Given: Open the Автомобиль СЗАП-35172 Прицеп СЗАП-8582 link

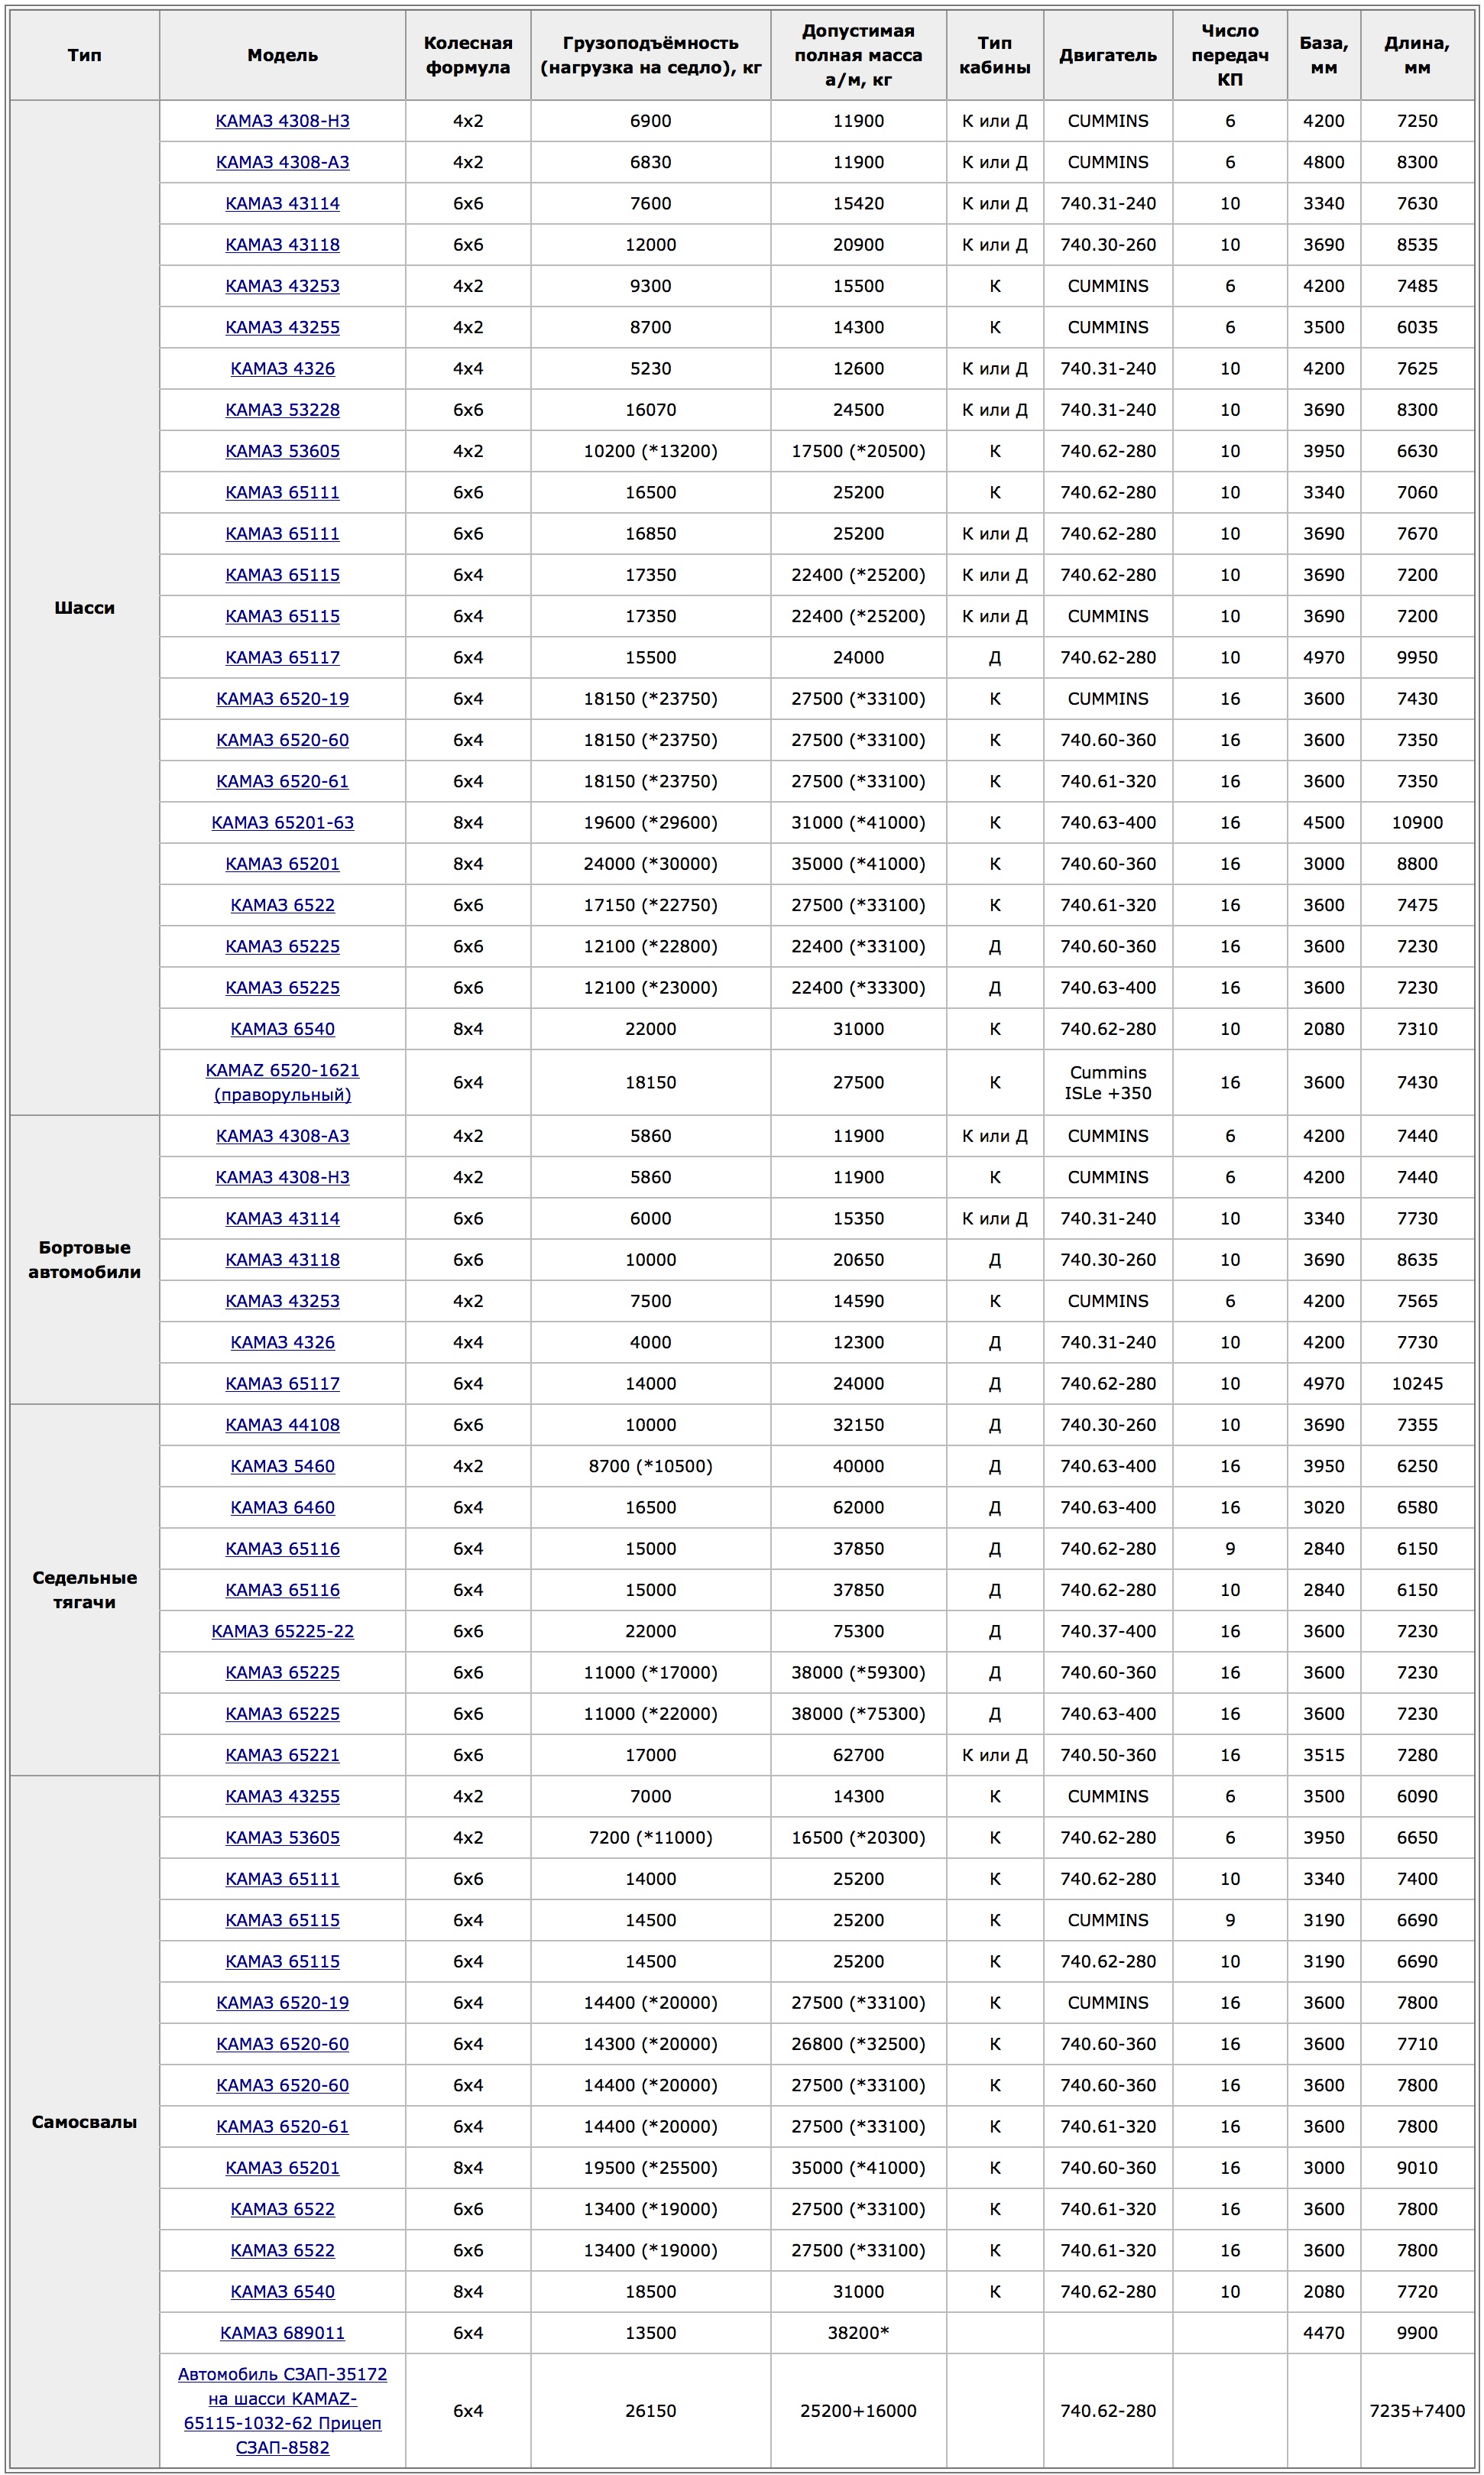Looking at the screenshot, I should pos(282,2411).
